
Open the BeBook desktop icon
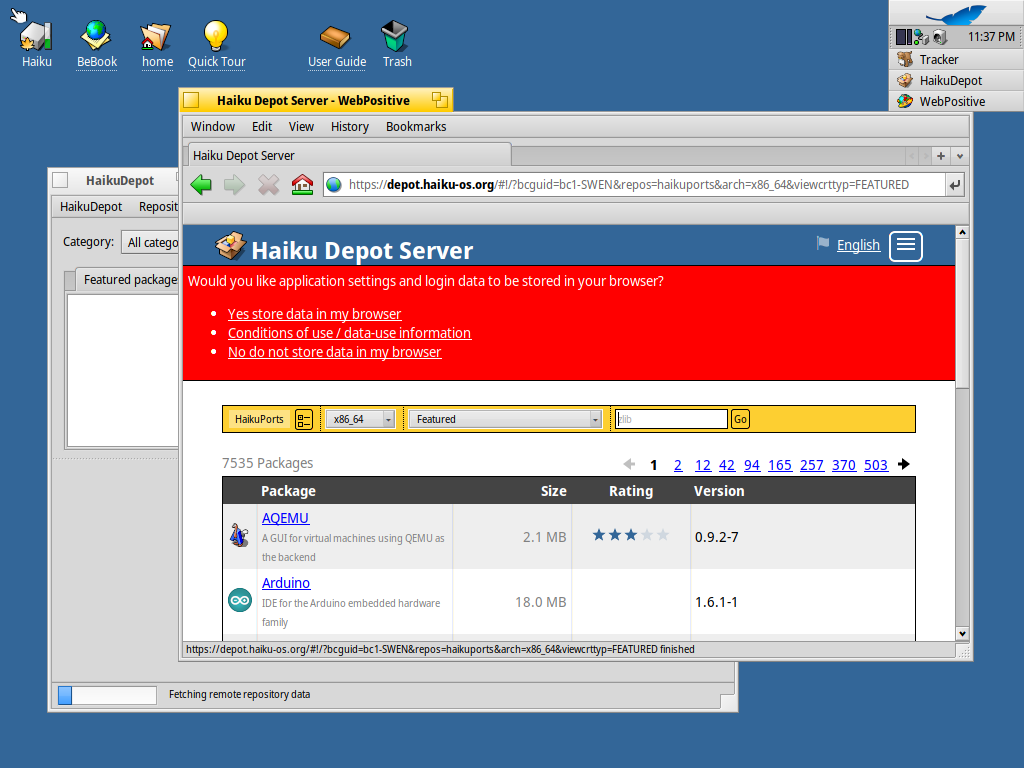point(96,36)
